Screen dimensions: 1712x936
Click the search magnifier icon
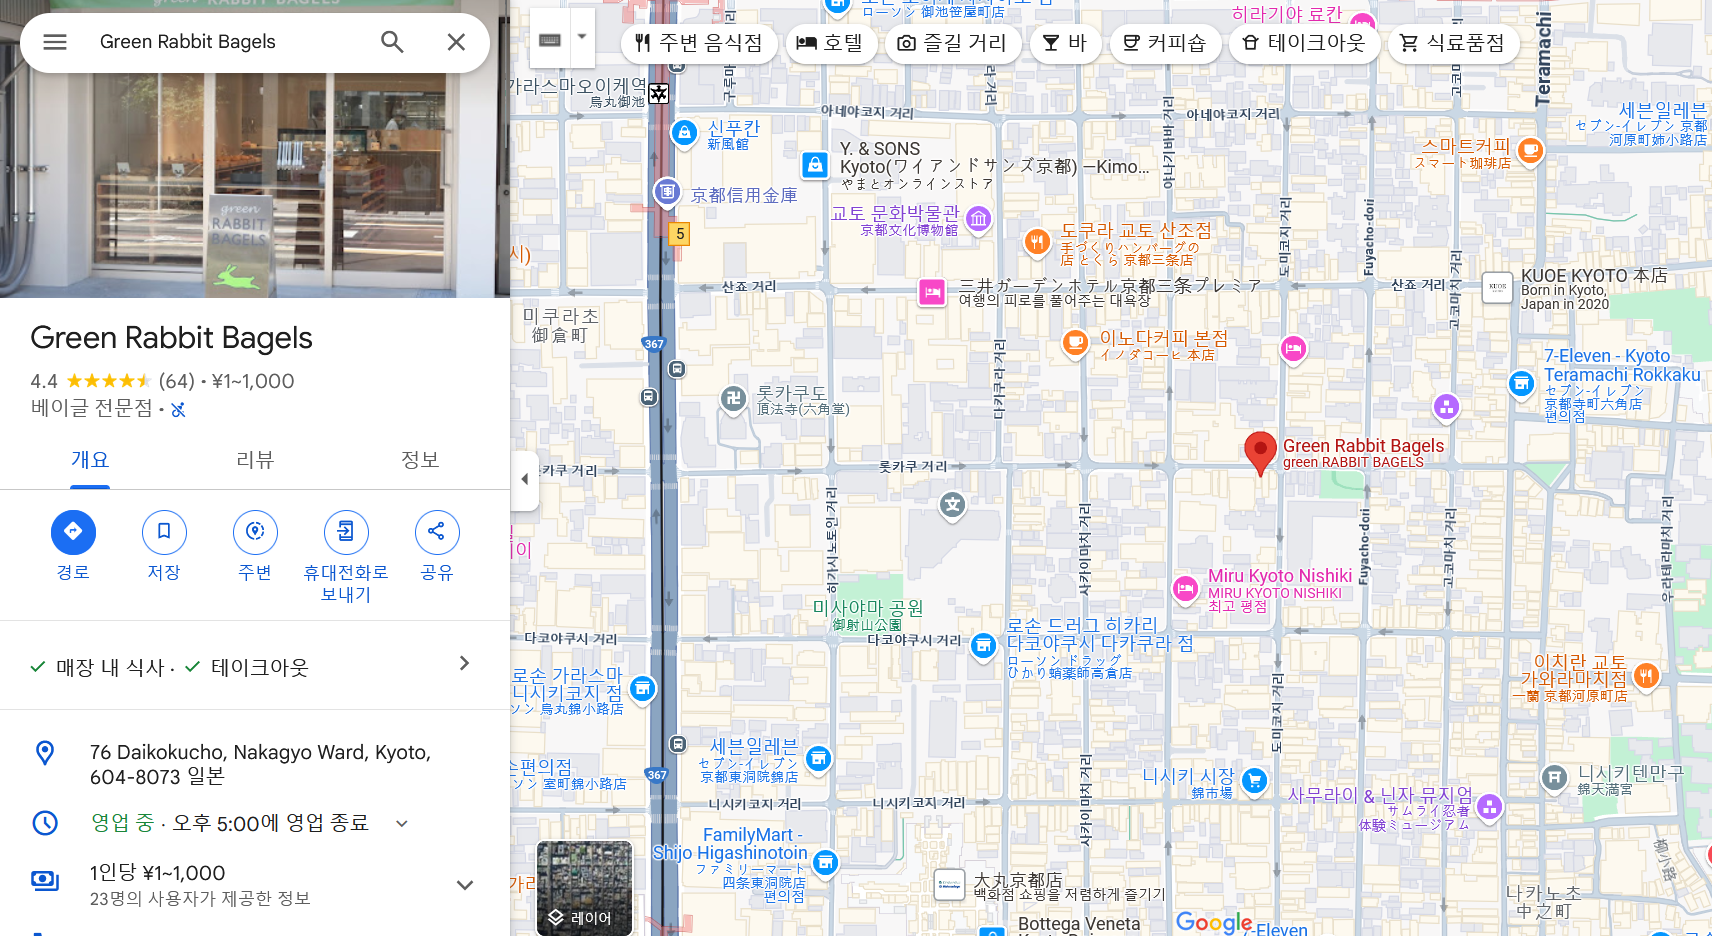point(392,42)
